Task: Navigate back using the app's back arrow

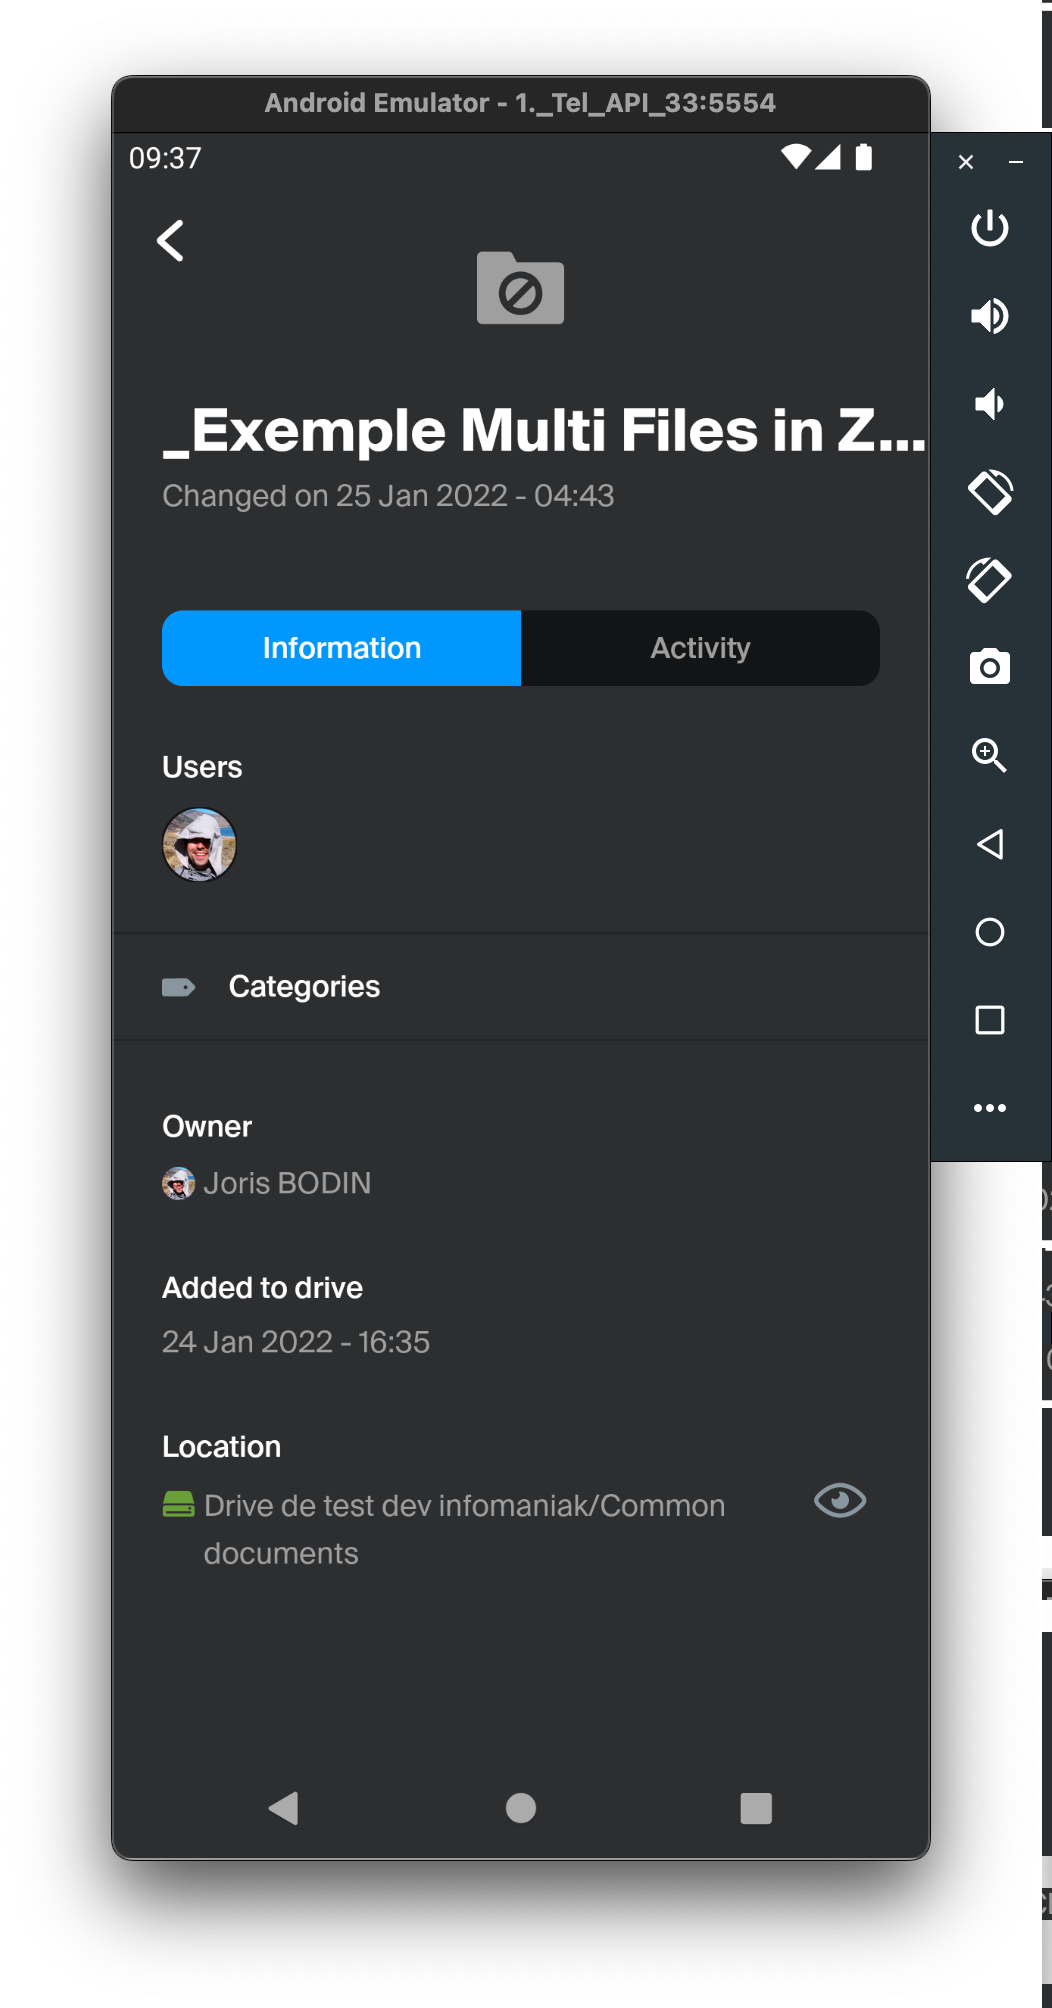Action: (170, 240)
